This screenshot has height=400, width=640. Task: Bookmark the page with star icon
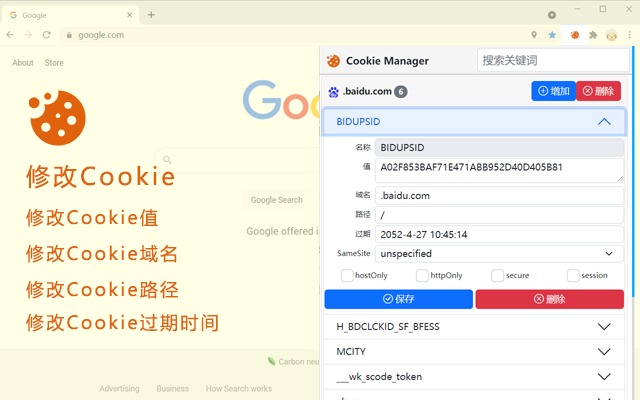point(552,35)
